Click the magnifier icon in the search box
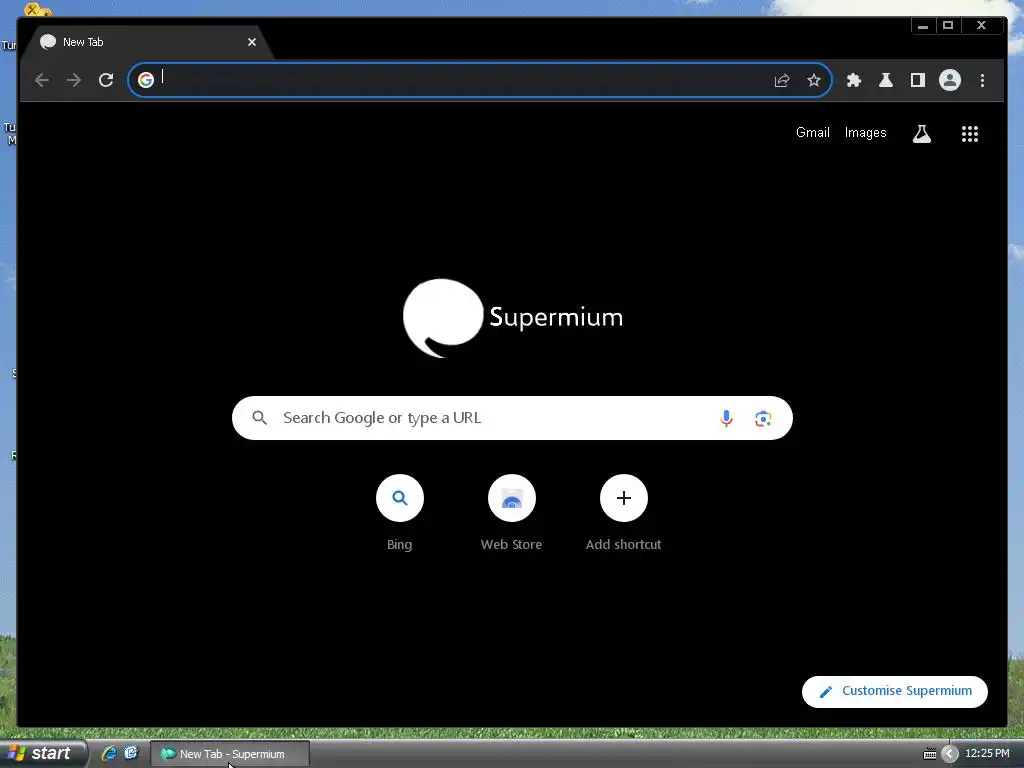The height and width of the screenshot is (768, 1024). (259, 418)
